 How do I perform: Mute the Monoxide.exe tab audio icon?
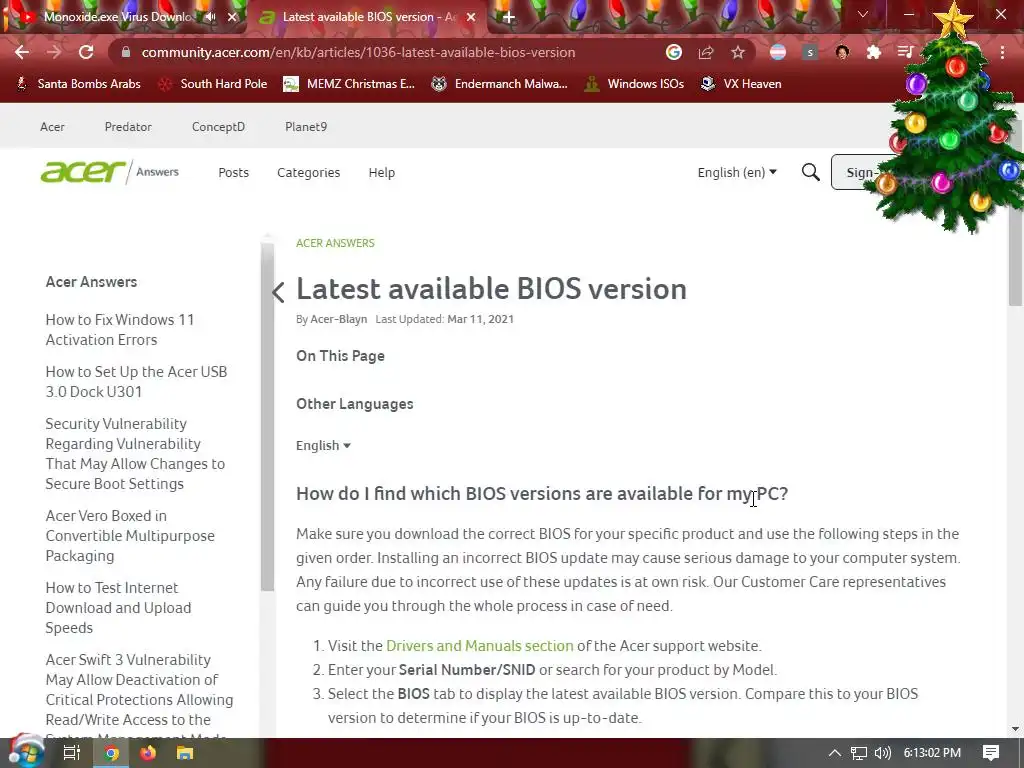pos(210,17)
